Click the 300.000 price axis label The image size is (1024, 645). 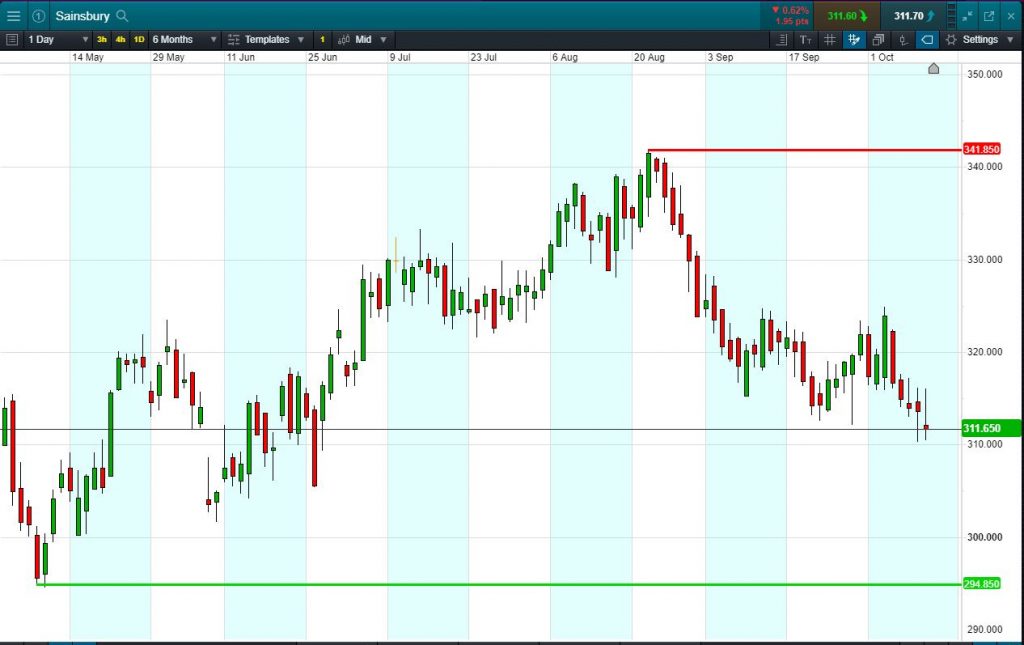[x=984, y=537]
